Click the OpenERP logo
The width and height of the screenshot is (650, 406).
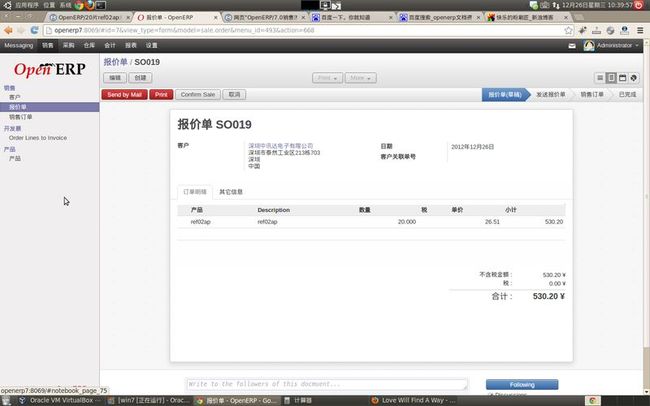click(50, 69)
